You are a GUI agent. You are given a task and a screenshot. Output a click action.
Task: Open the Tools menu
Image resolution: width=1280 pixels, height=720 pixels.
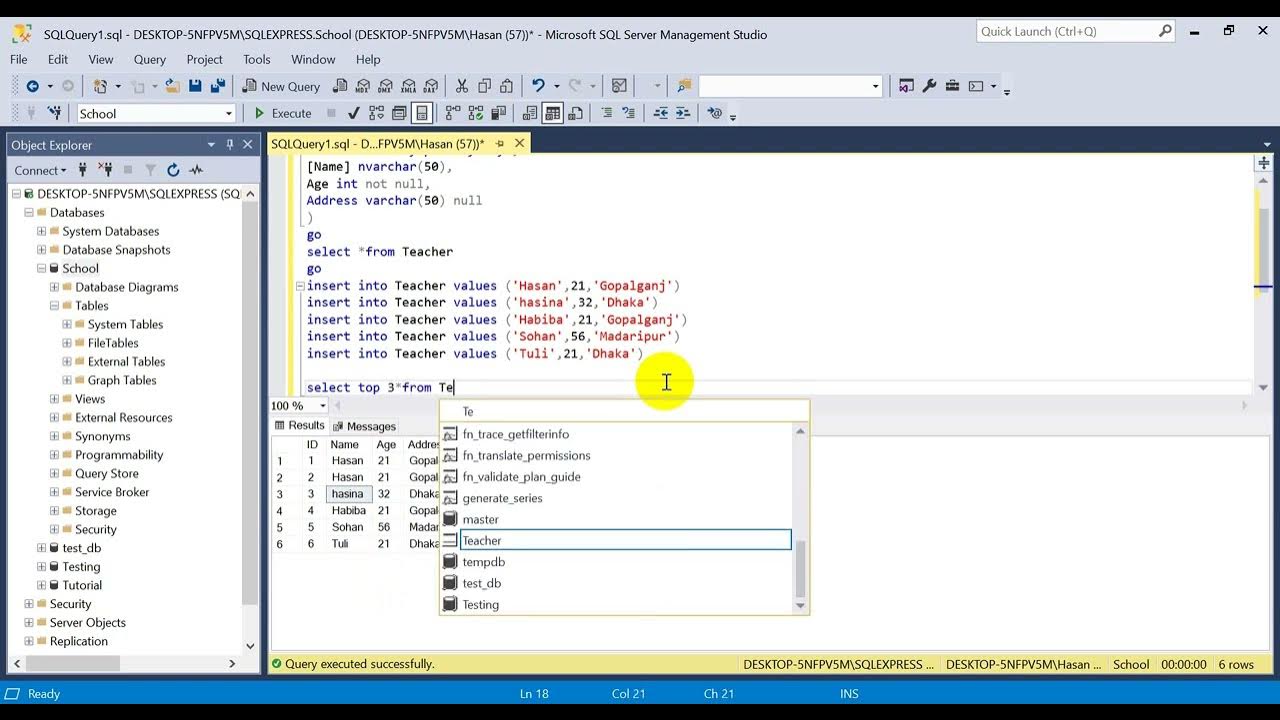257,59
